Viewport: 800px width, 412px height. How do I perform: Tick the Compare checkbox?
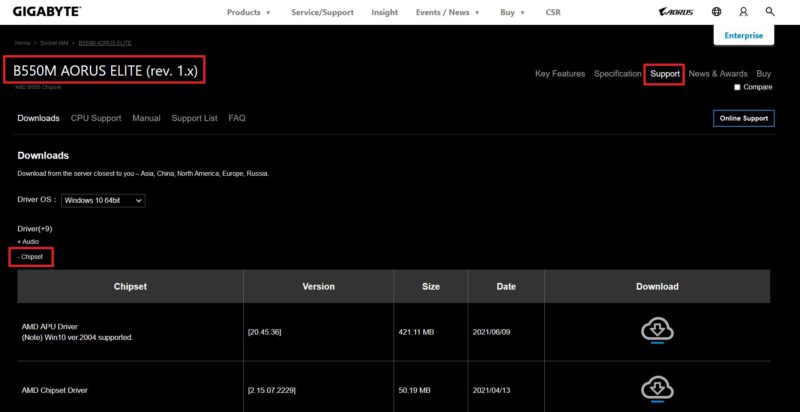(737, 87)
